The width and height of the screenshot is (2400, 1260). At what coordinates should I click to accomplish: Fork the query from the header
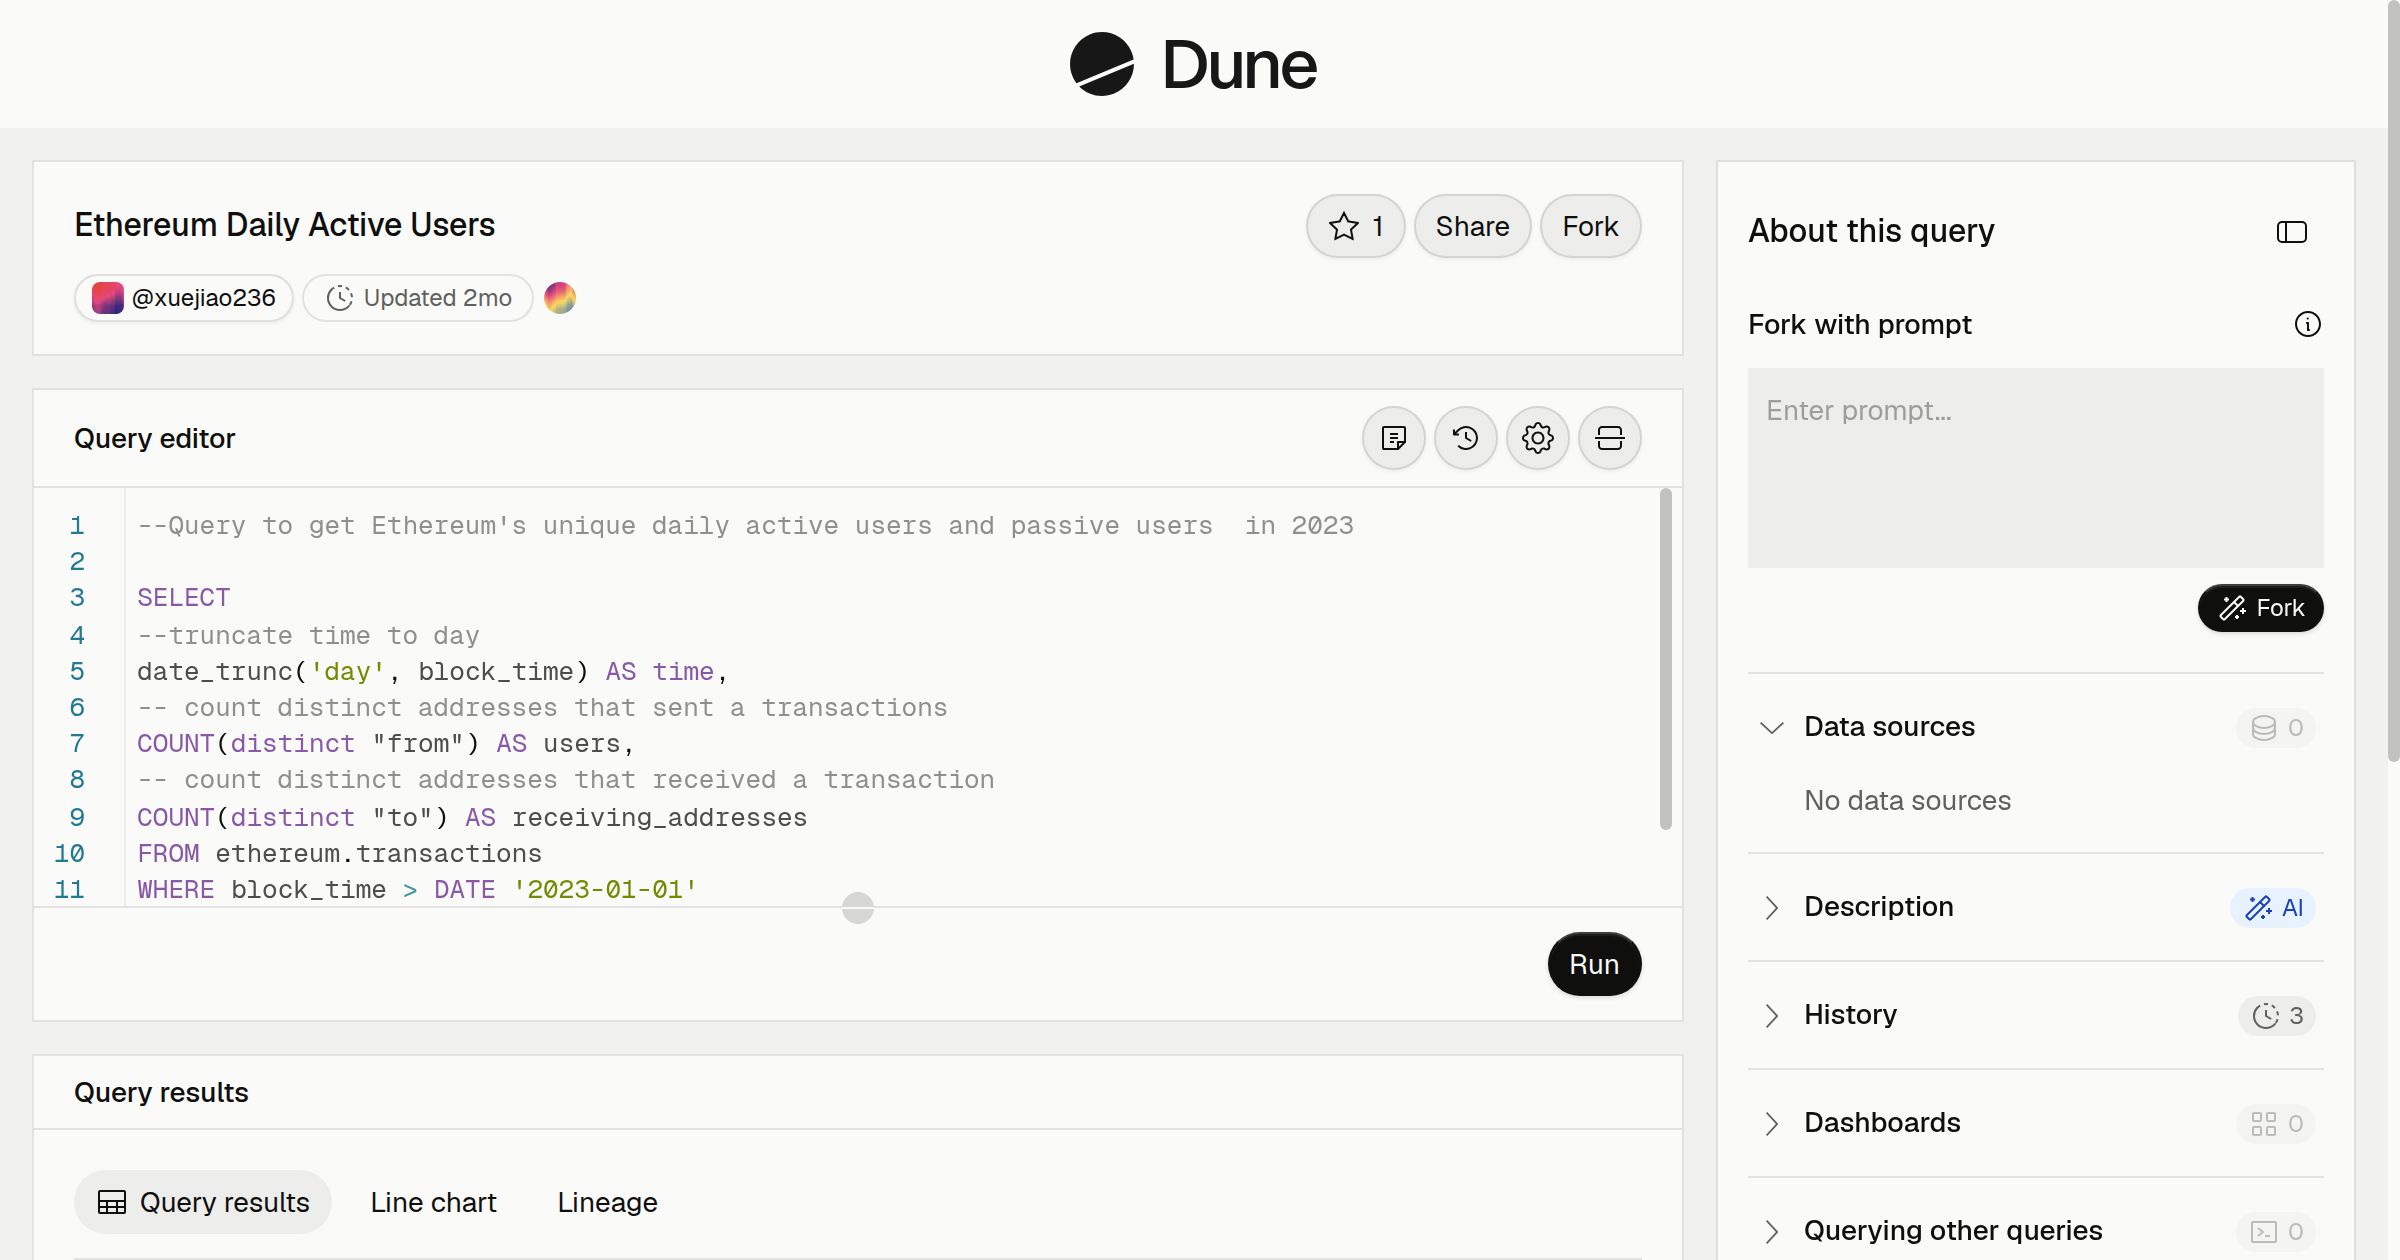pyautogui.click(x=1590, y=226)
